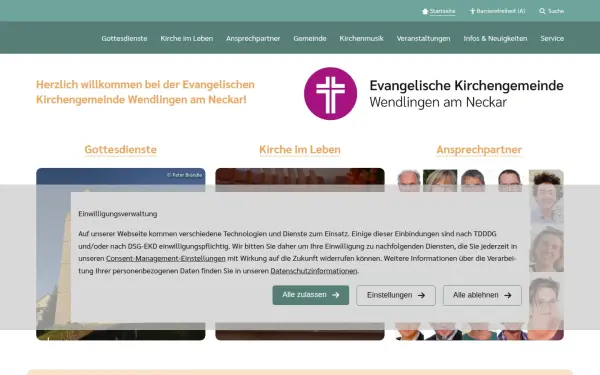Click the home icon beside Startseite
The height and width of the screenshot is (375, 600).
click(x=425, y=11)
